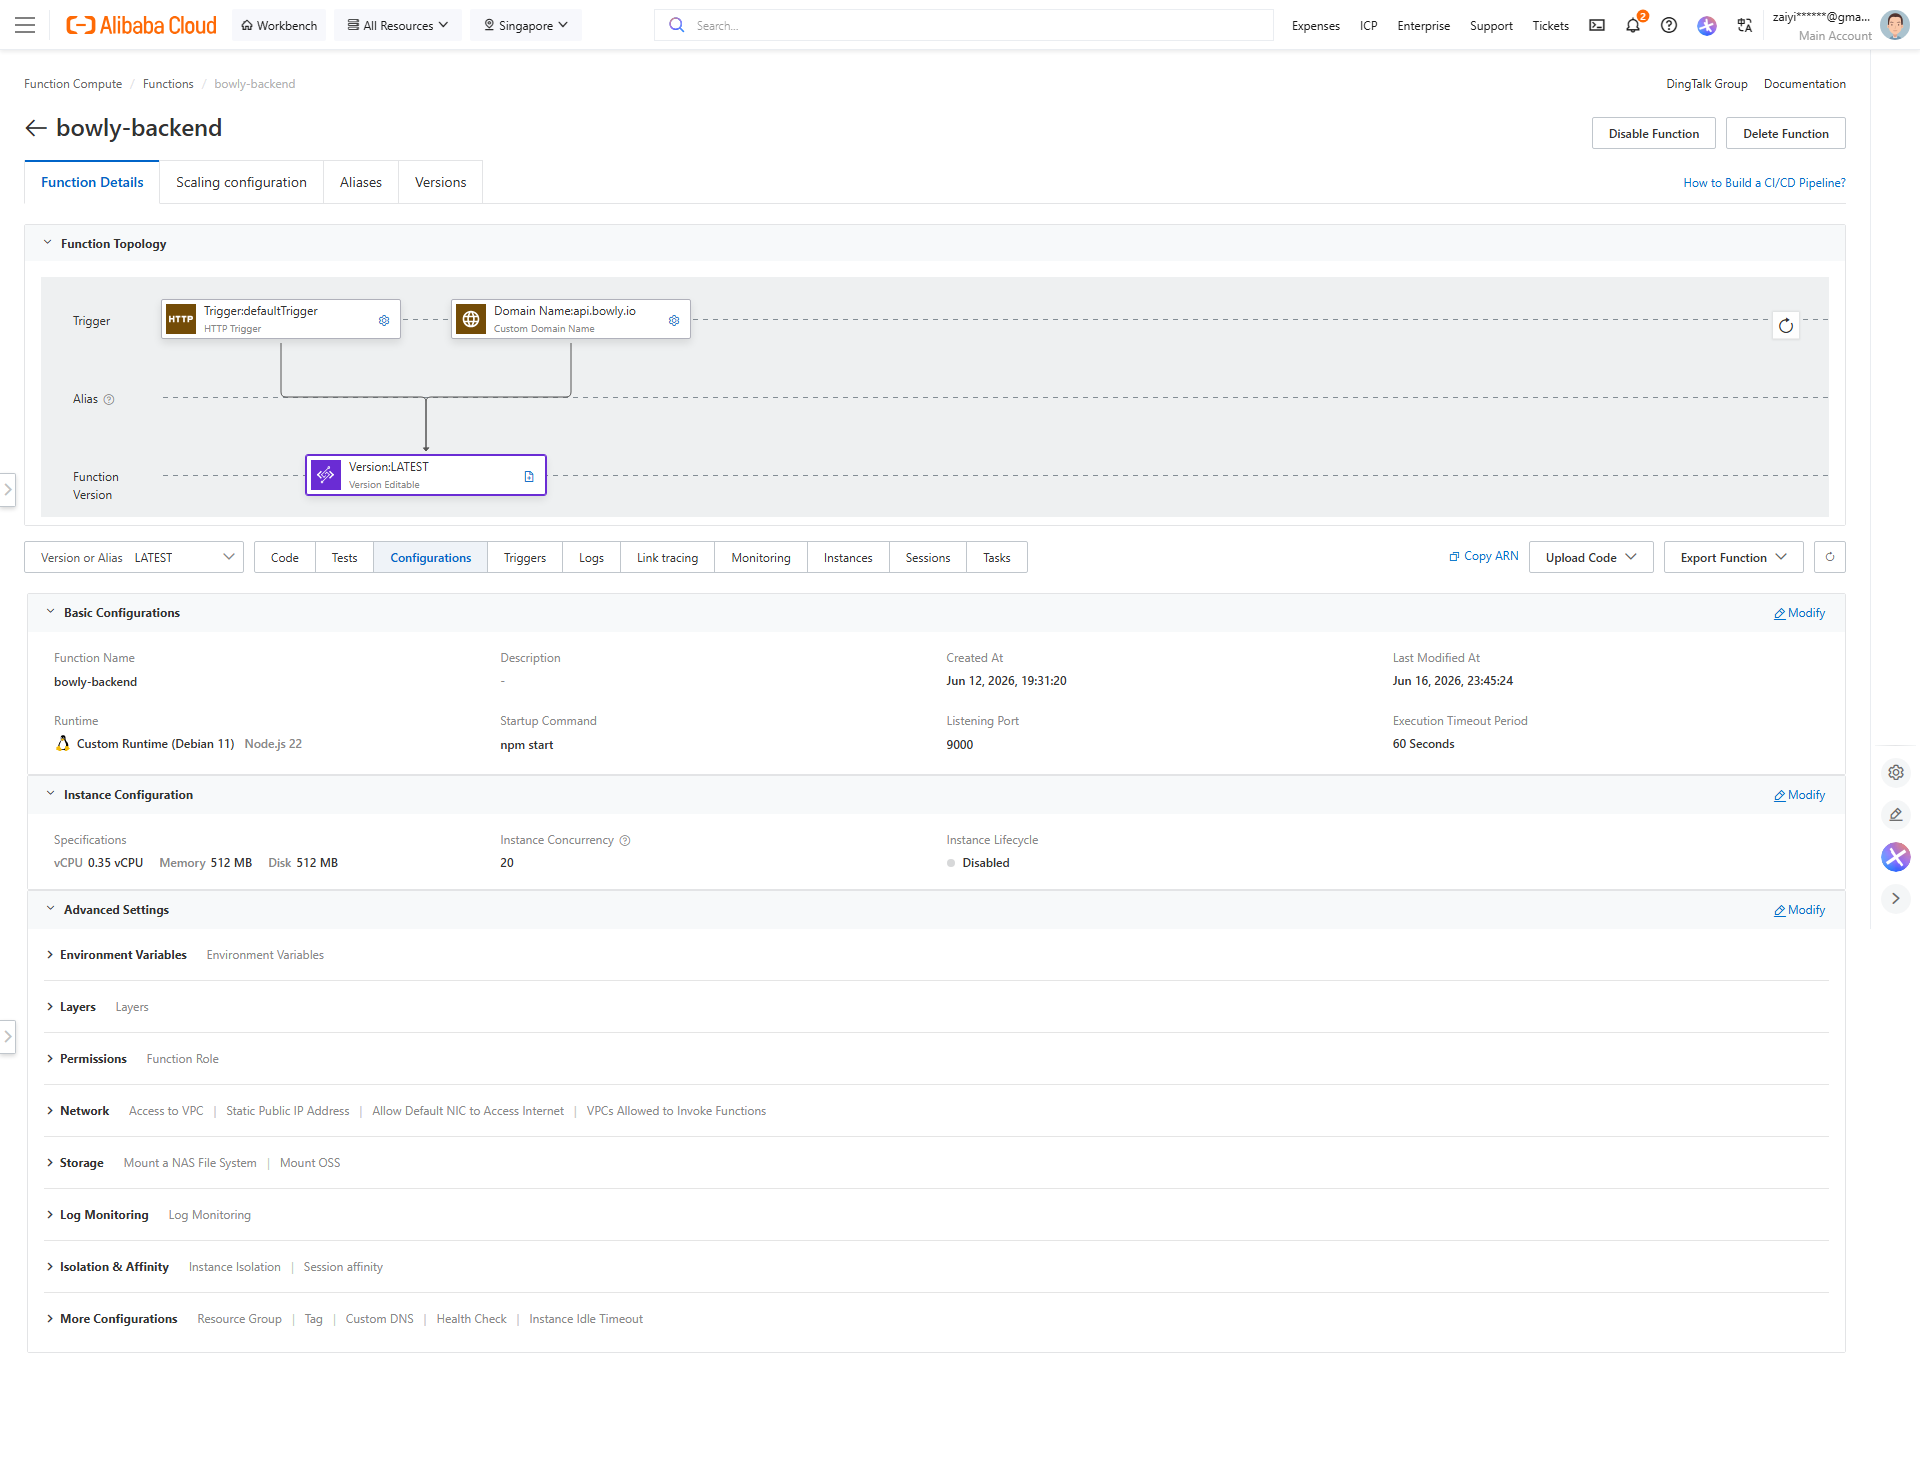
Task: Click Instance Concurrency help icon
Action: tap(625, 840)
